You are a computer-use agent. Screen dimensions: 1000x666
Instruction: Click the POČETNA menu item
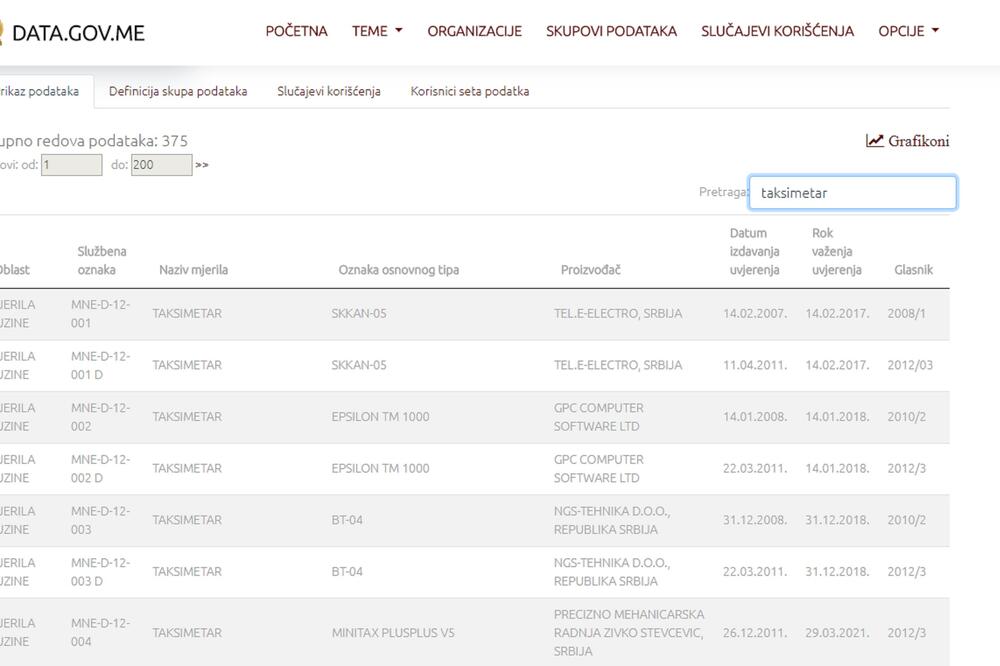[296, 31]
